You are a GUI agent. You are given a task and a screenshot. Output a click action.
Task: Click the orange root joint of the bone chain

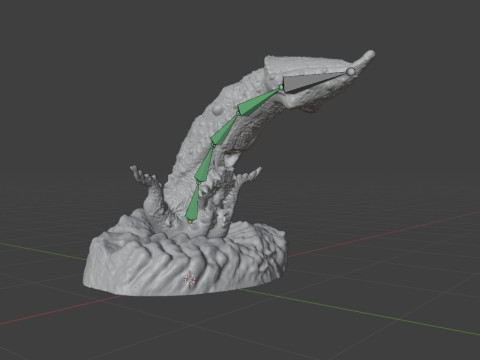190,221
